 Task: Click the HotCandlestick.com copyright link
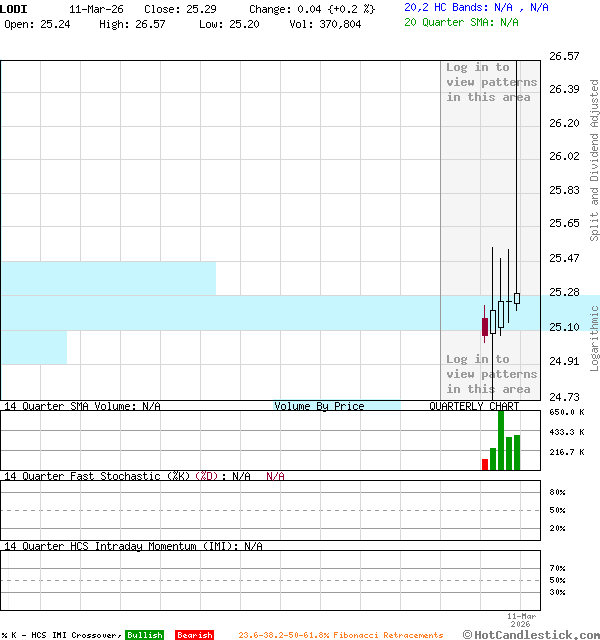pos(531,634)
